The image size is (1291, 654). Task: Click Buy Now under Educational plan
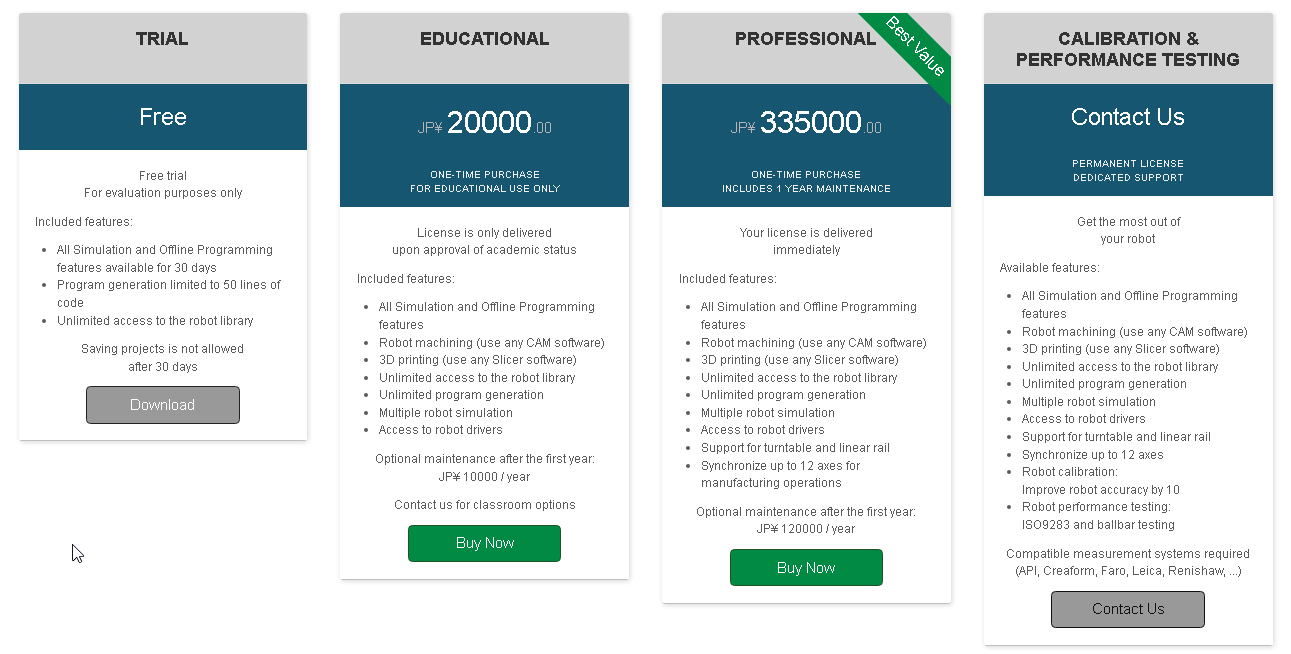[484, 543]
